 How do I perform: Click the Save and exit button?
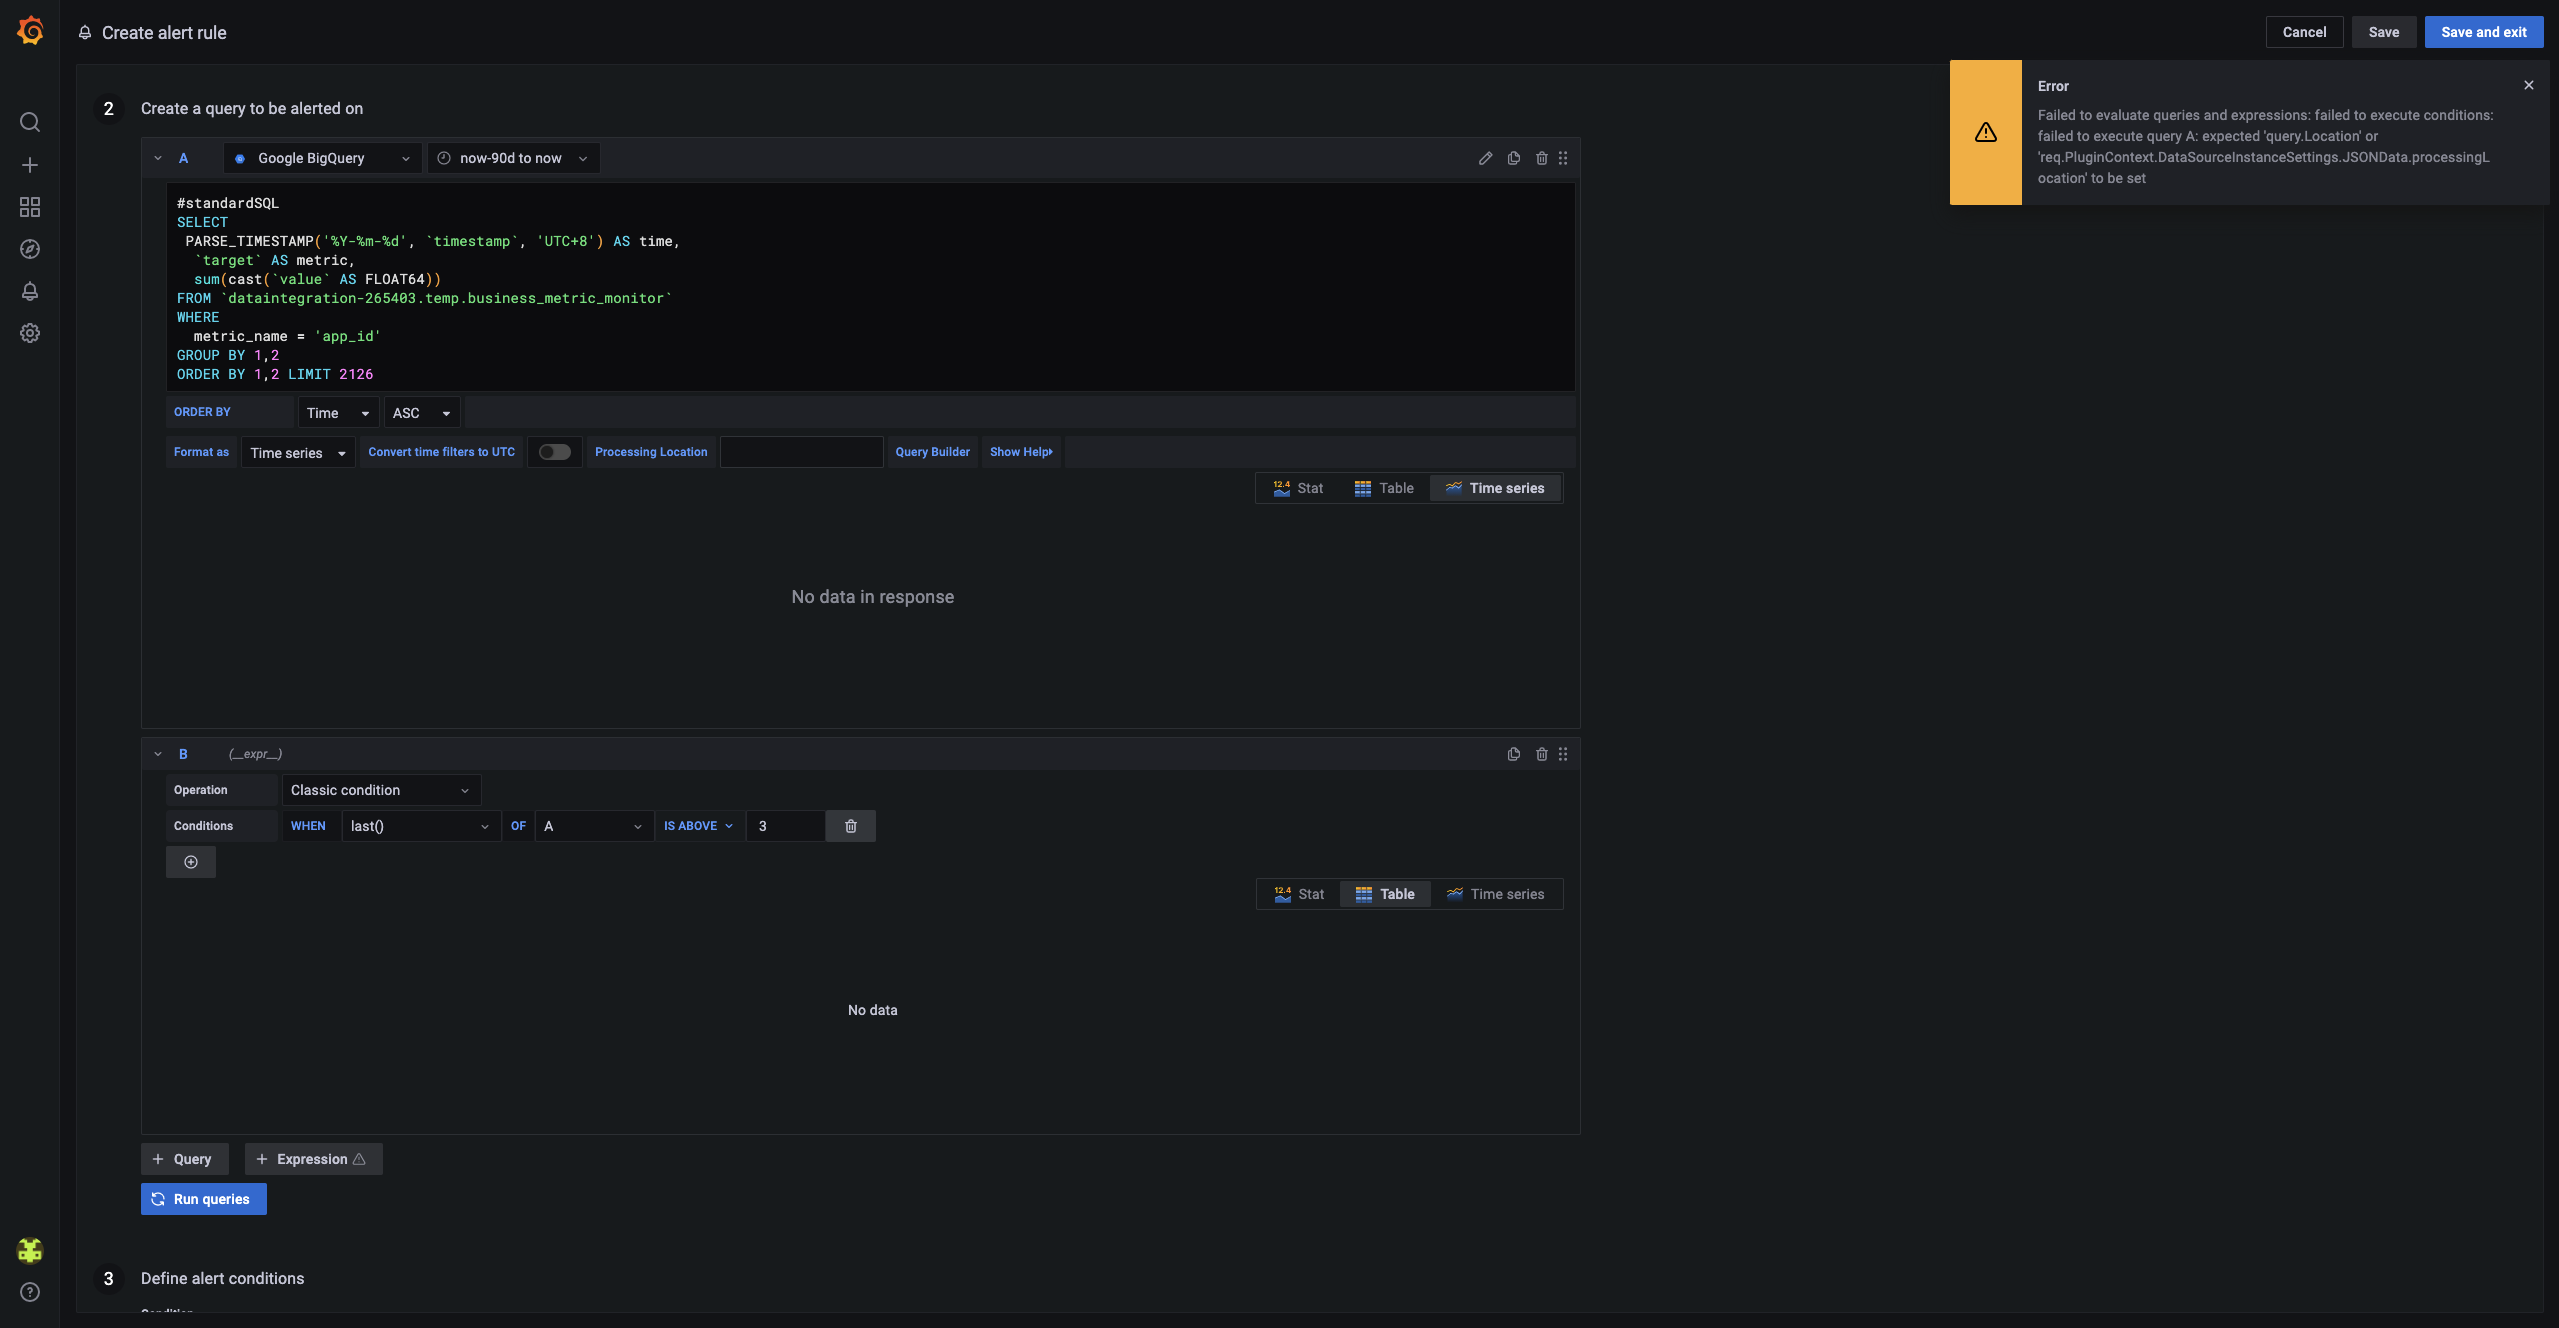click(x=2483, y=31)
